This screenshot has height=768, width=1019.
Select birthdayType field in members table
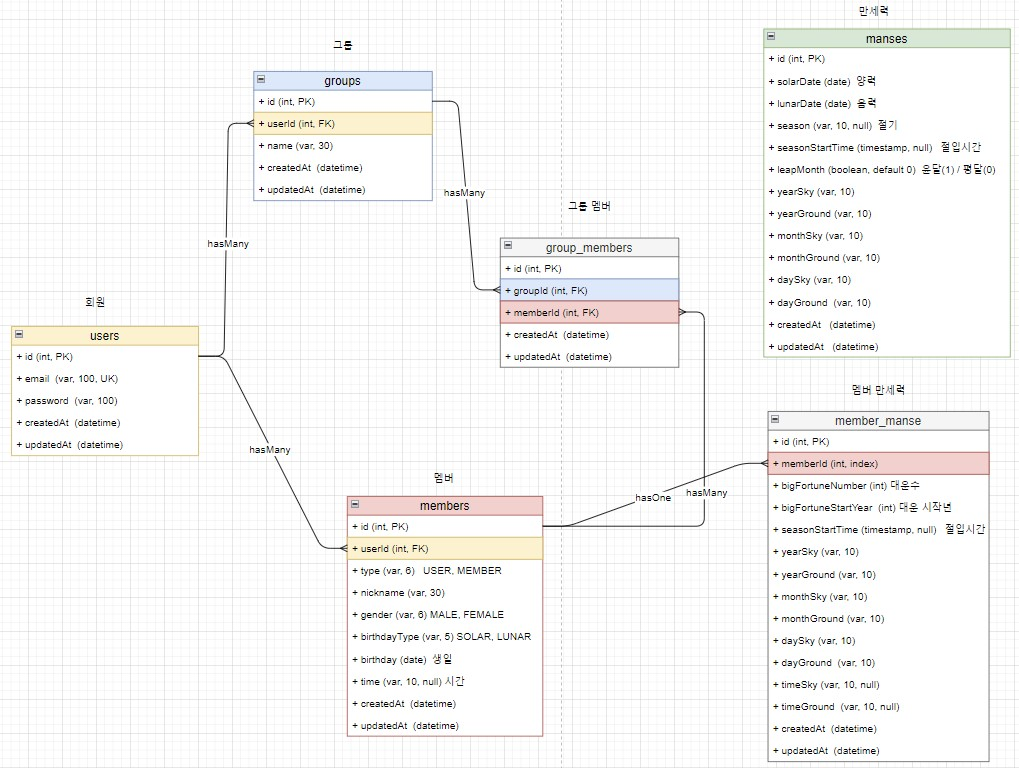[x=445, y=637]
